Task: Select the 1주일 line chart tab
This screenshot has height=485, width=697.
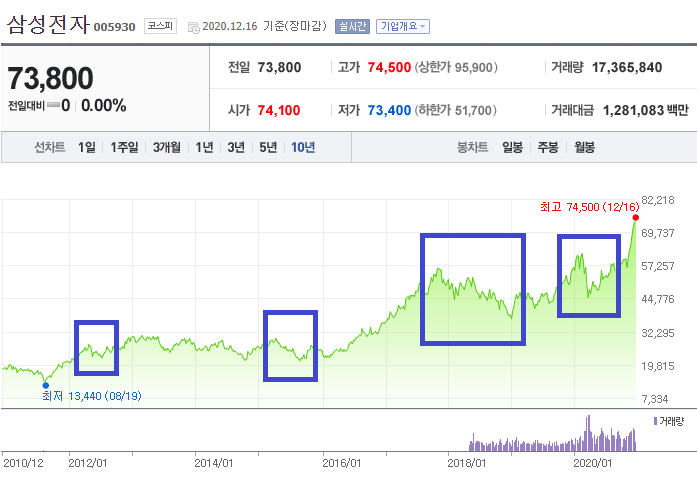Action: pos(124,147)
